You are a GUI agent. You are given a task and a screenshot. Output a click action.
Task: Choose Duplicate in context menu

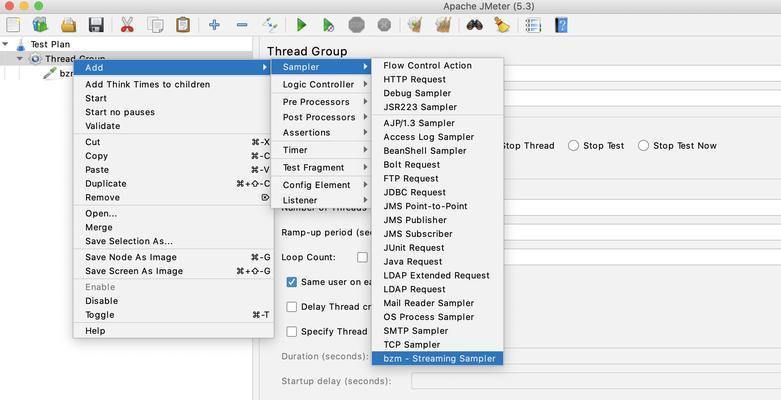[173, 183]
